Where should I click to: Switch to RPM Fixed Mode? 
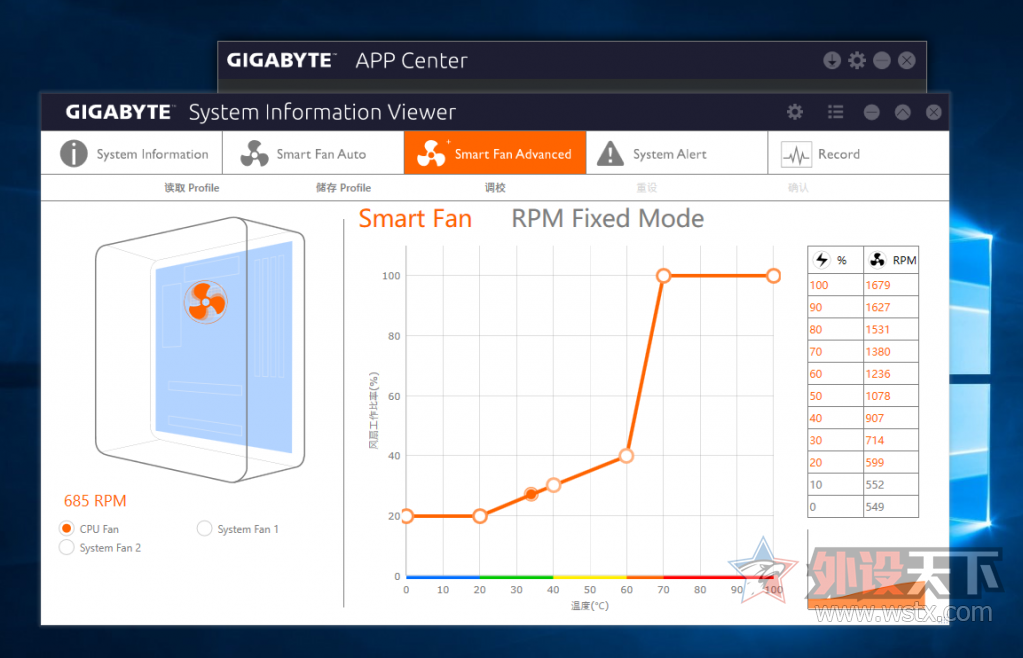point(607,218)
